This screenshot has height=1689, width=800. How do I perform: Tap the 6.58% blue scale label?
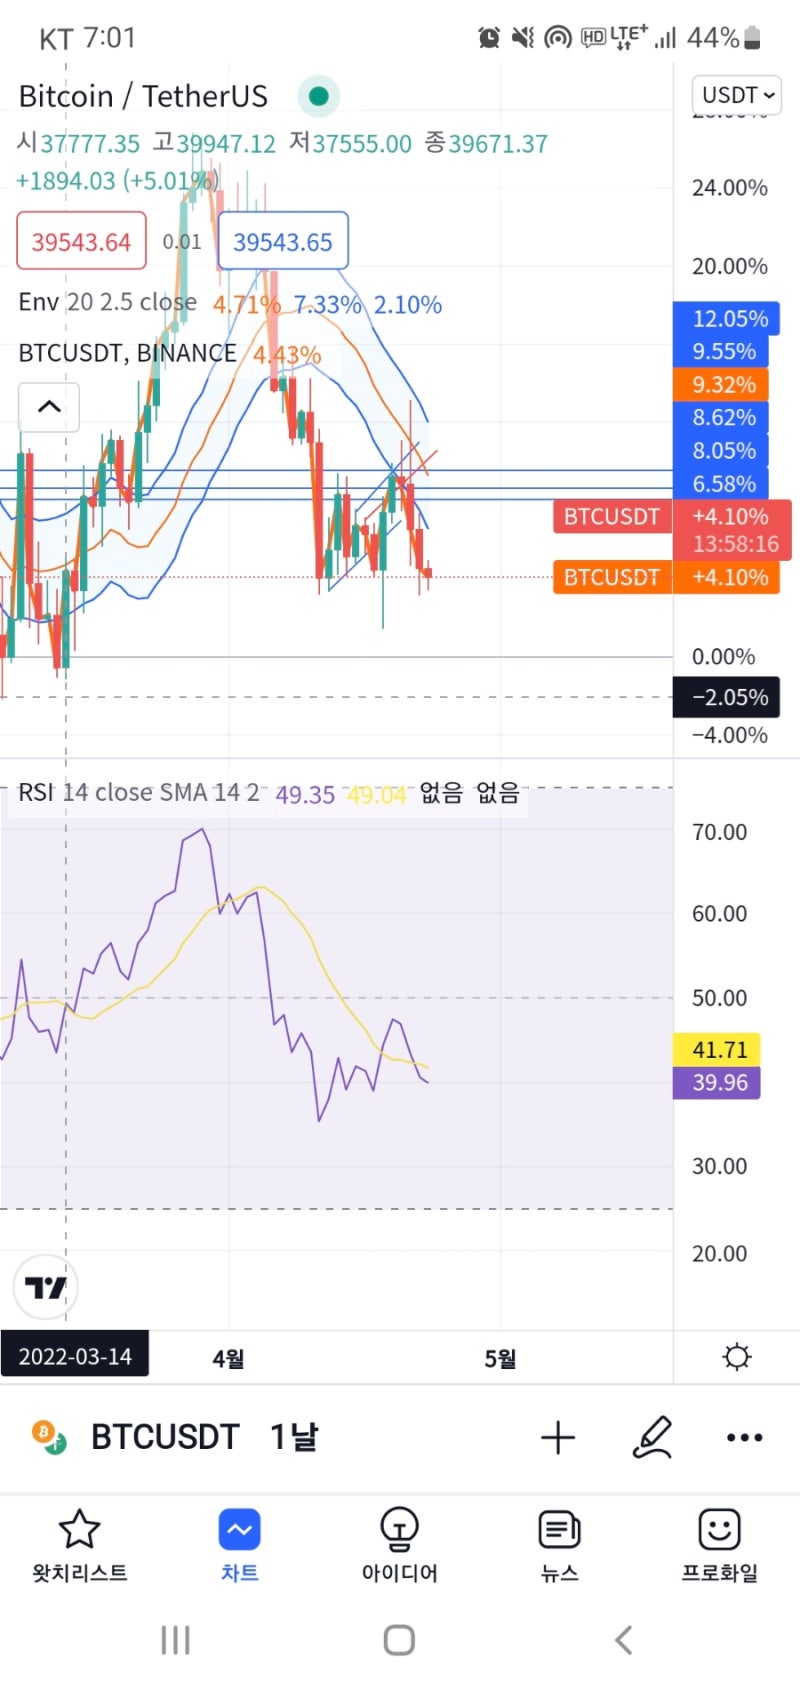pyautogui.click(x=722, y=484)
